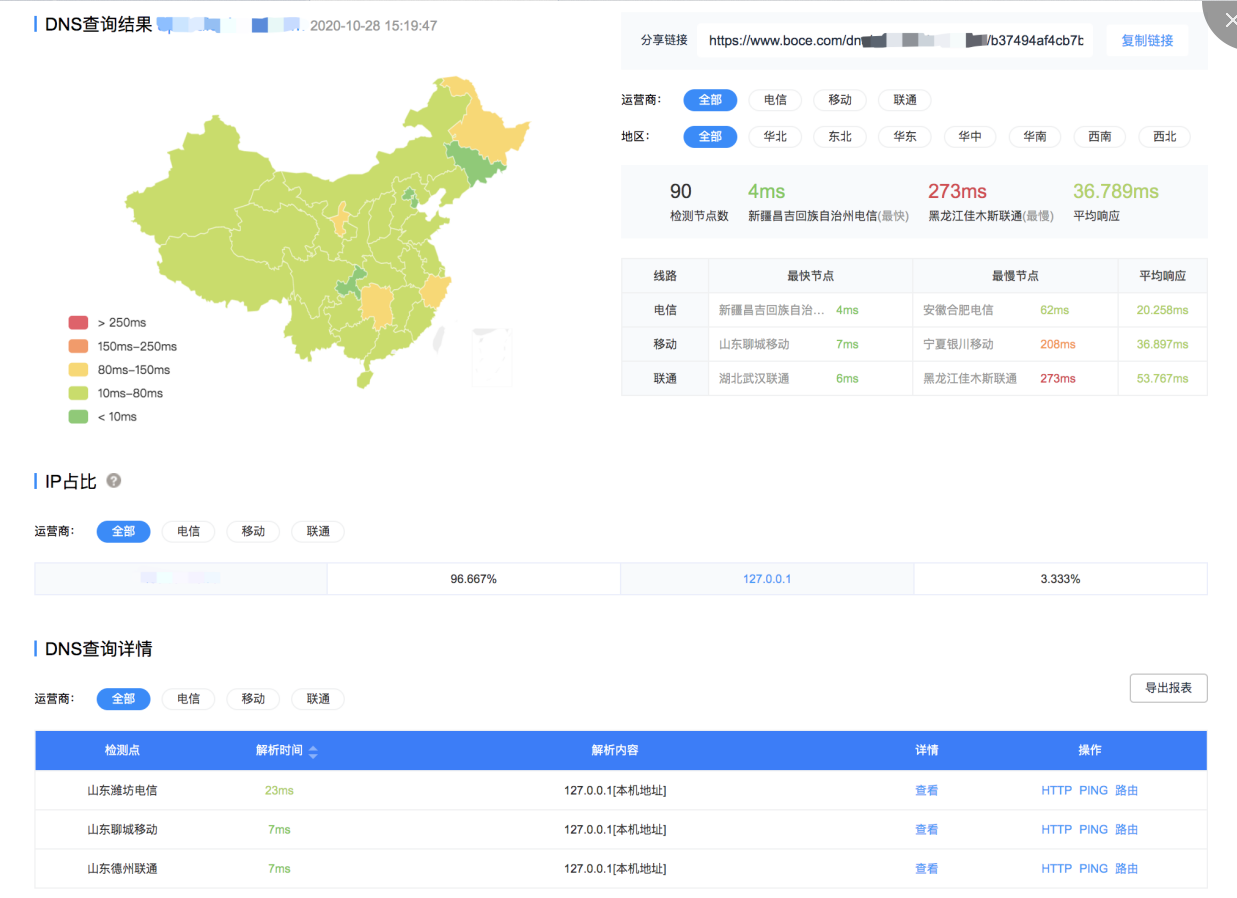Select 东北 region filter
This screenshot has height=898, width=1237.
tap(840, 137)
